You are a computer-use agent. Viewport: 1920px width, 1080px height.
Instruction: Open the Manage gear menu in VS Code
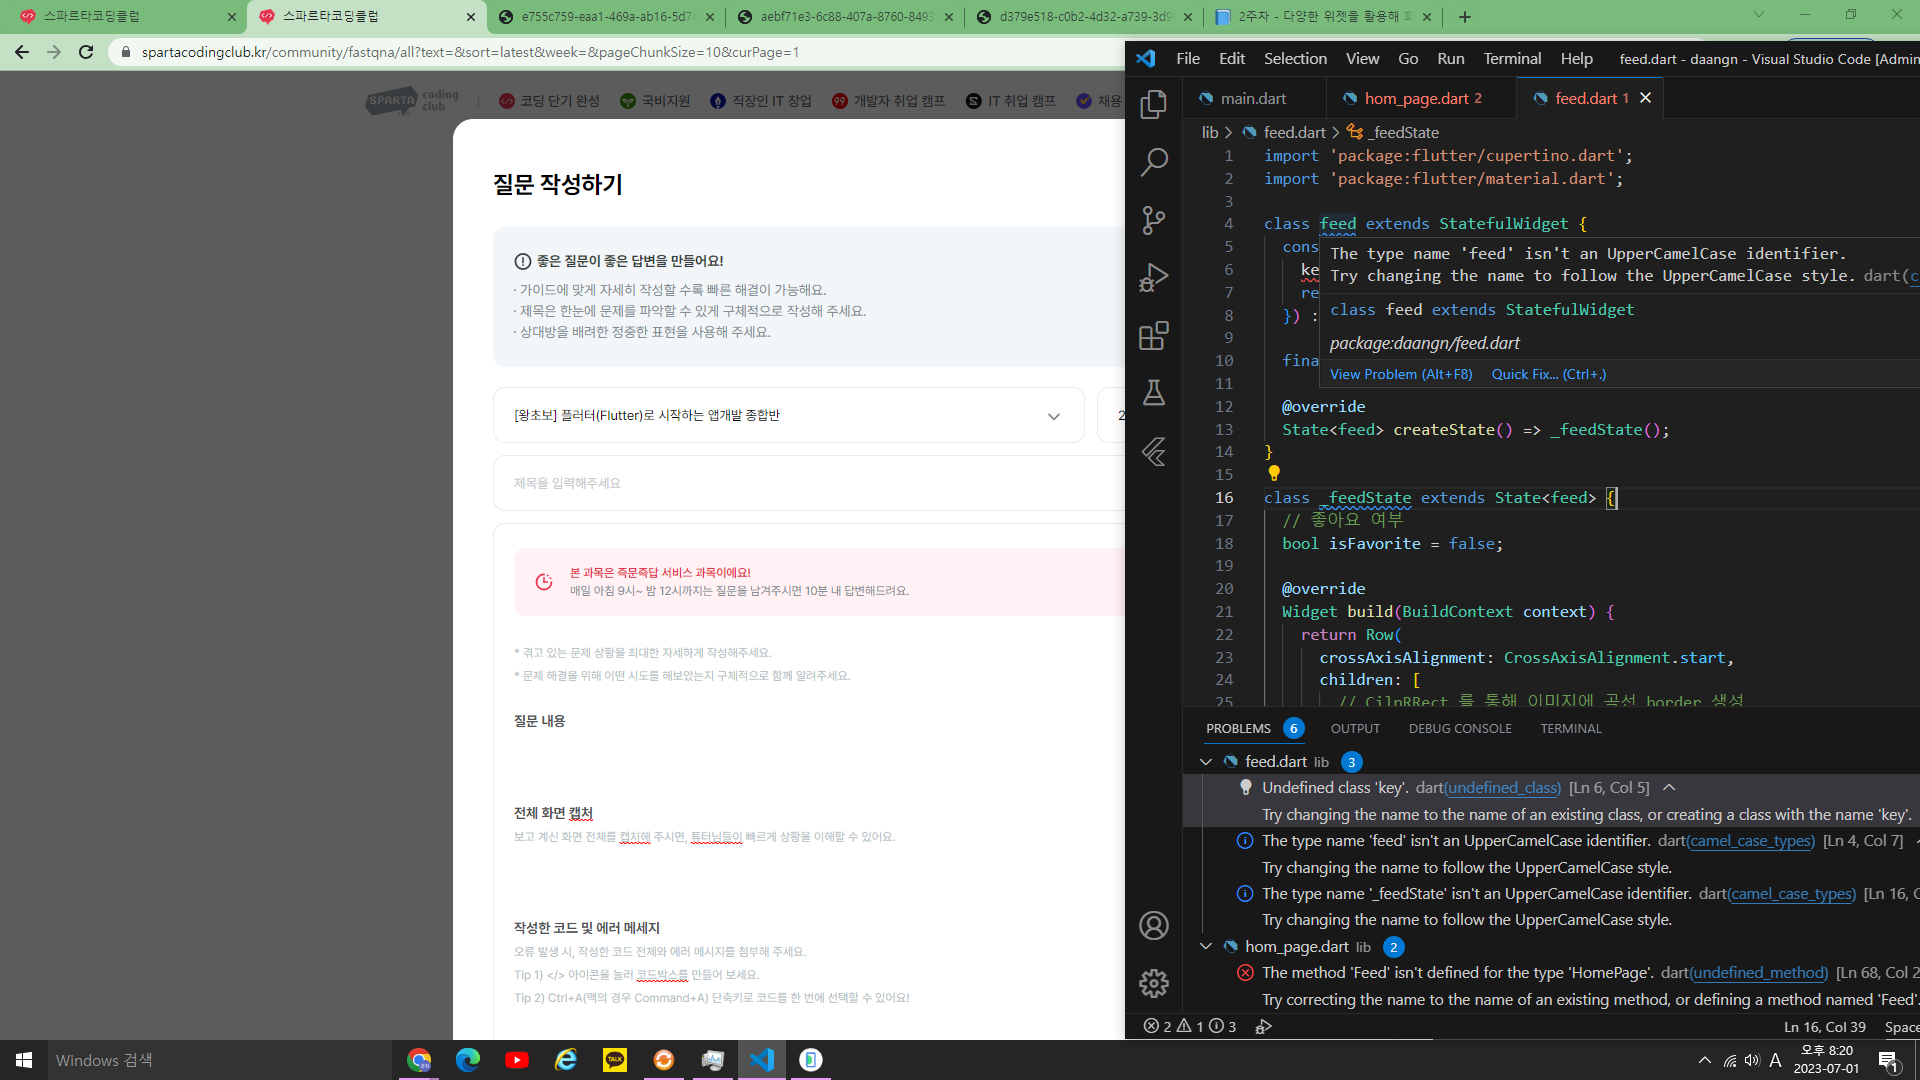coord(1154,983)
